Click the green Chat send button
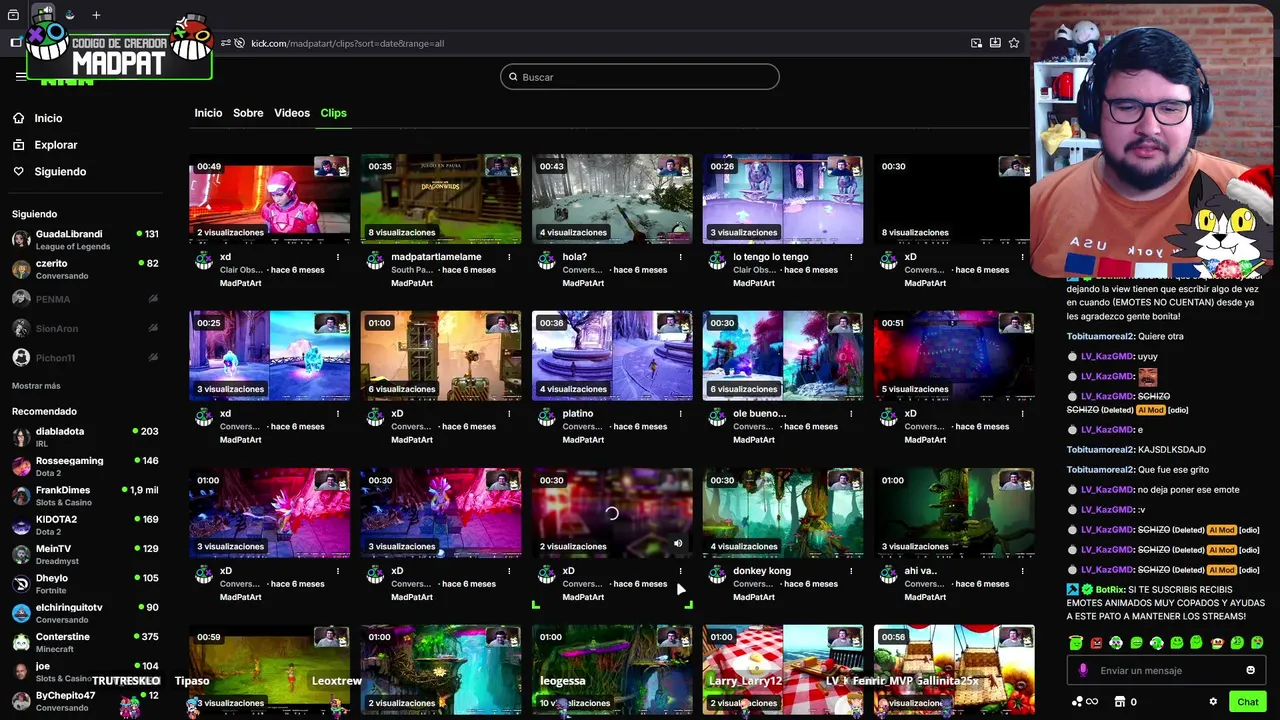This screenshot has height=720, width=1280. click(1247, 702)
